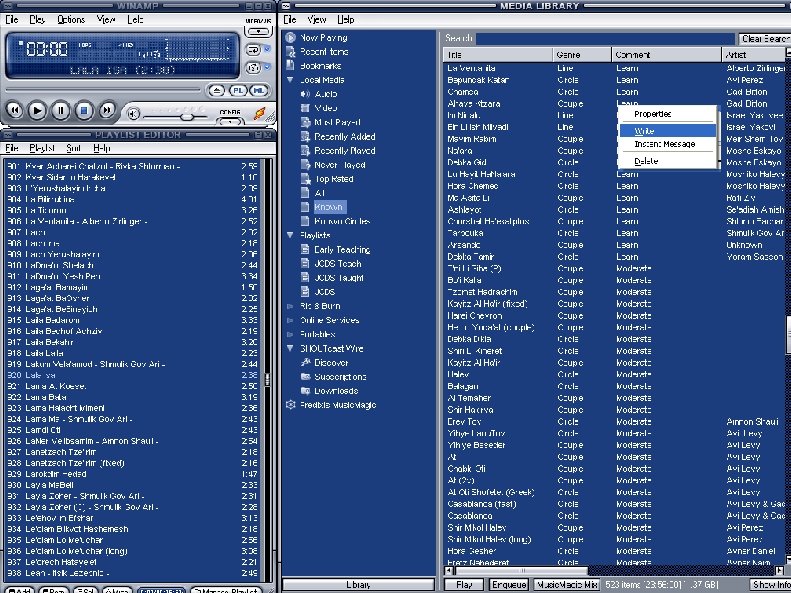
Task: Open the top drawer arrow on the player
Action: pos(258,31)
